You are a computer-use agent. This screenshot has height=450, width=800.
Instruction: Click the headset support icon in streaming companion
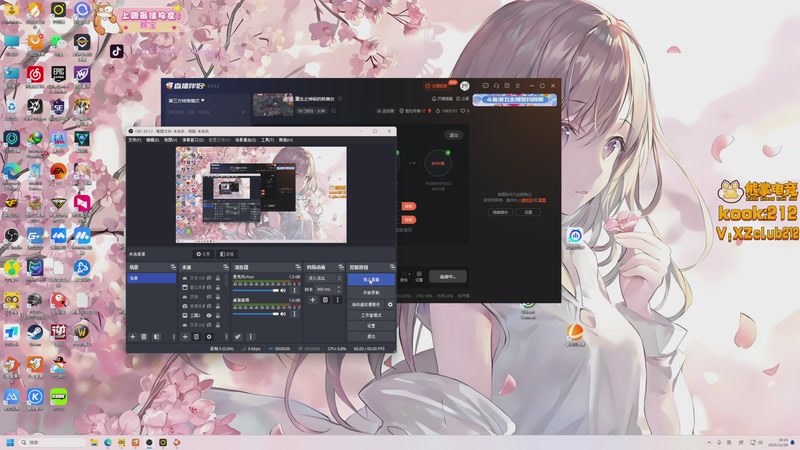point(496,86)
